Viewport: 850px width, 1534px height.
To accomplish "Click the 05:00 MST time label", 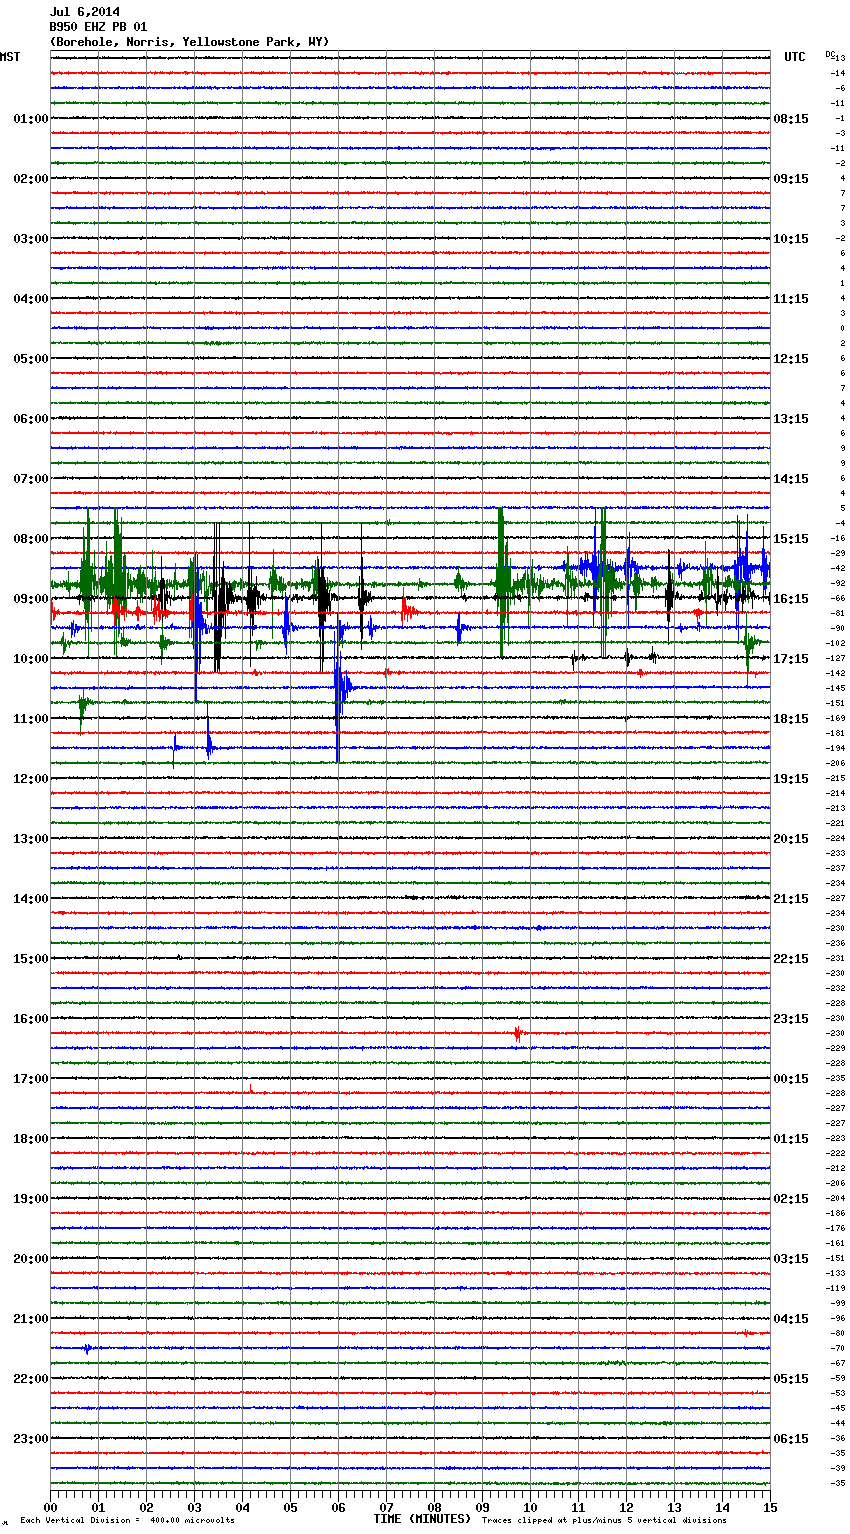I will coord(30,359).
